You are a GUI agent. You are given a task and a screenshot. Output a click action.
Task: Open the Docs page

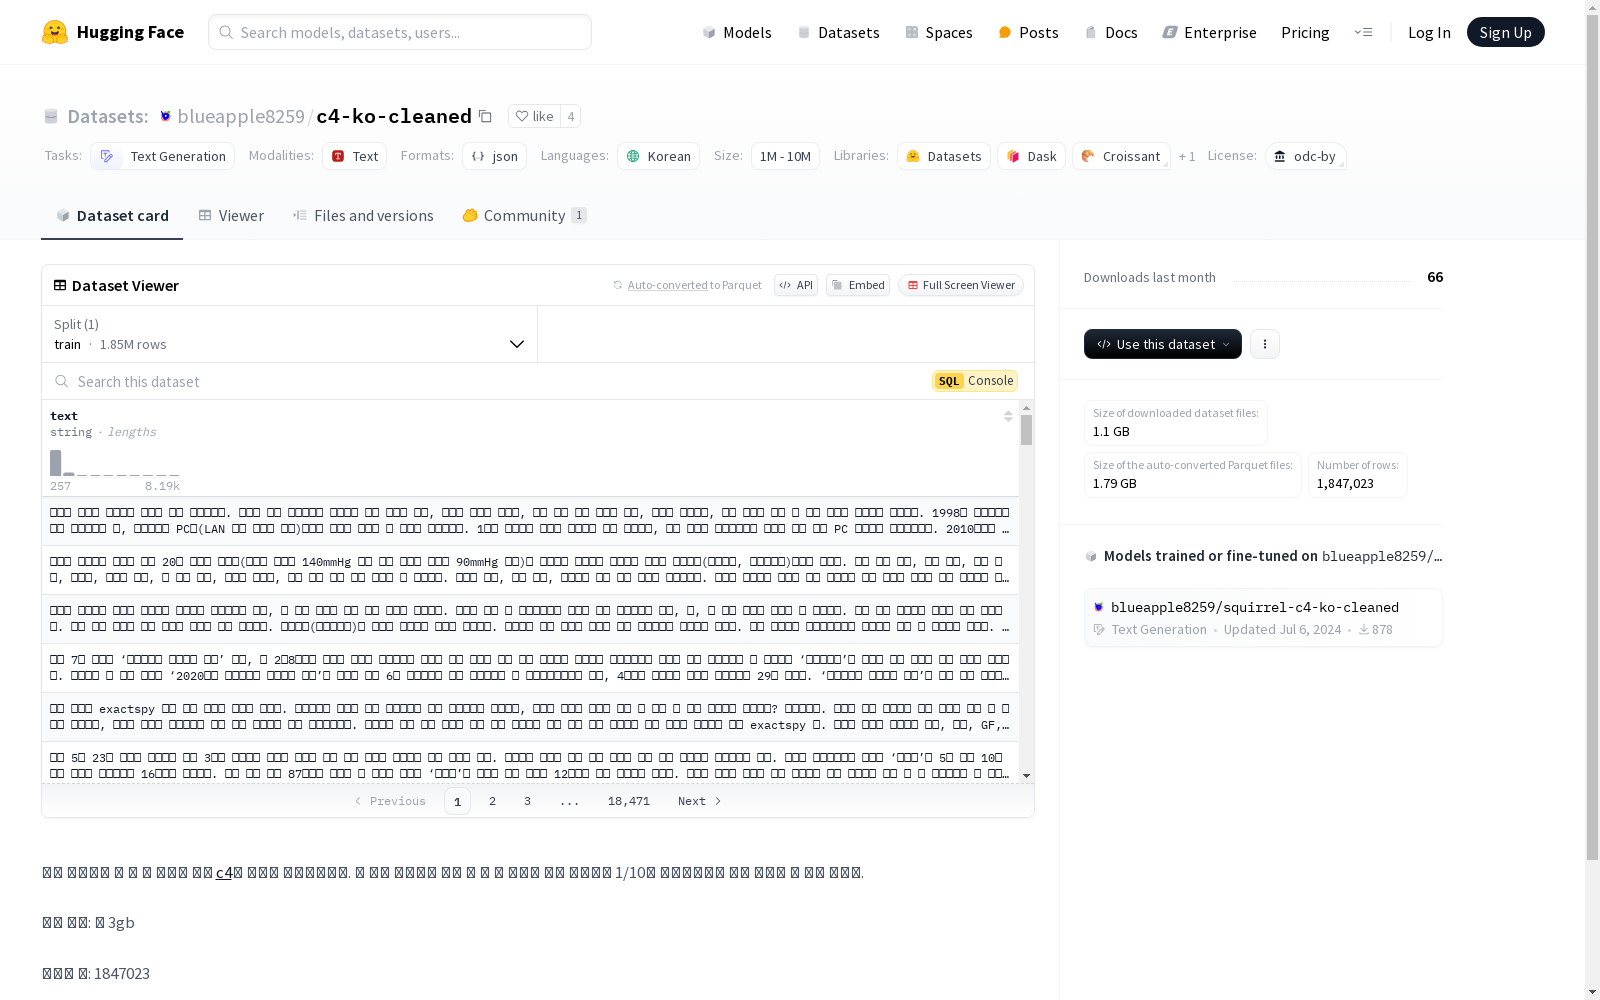(1111, 32)
